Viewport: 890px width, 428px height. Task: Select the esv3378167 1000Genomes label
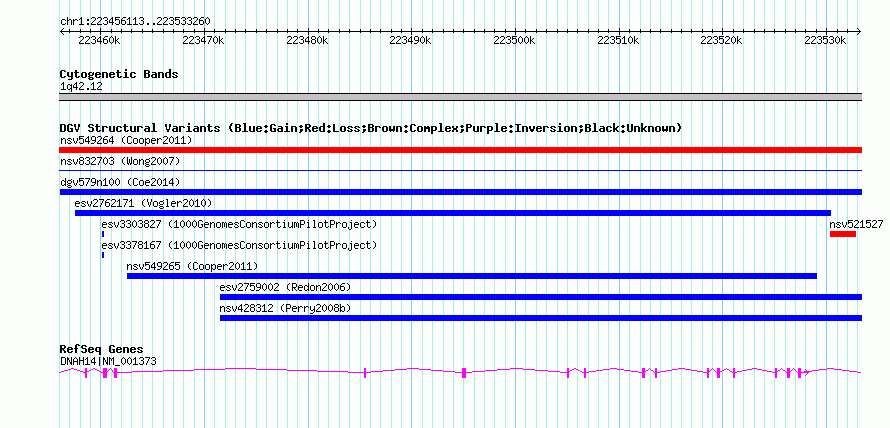(239, 245)
